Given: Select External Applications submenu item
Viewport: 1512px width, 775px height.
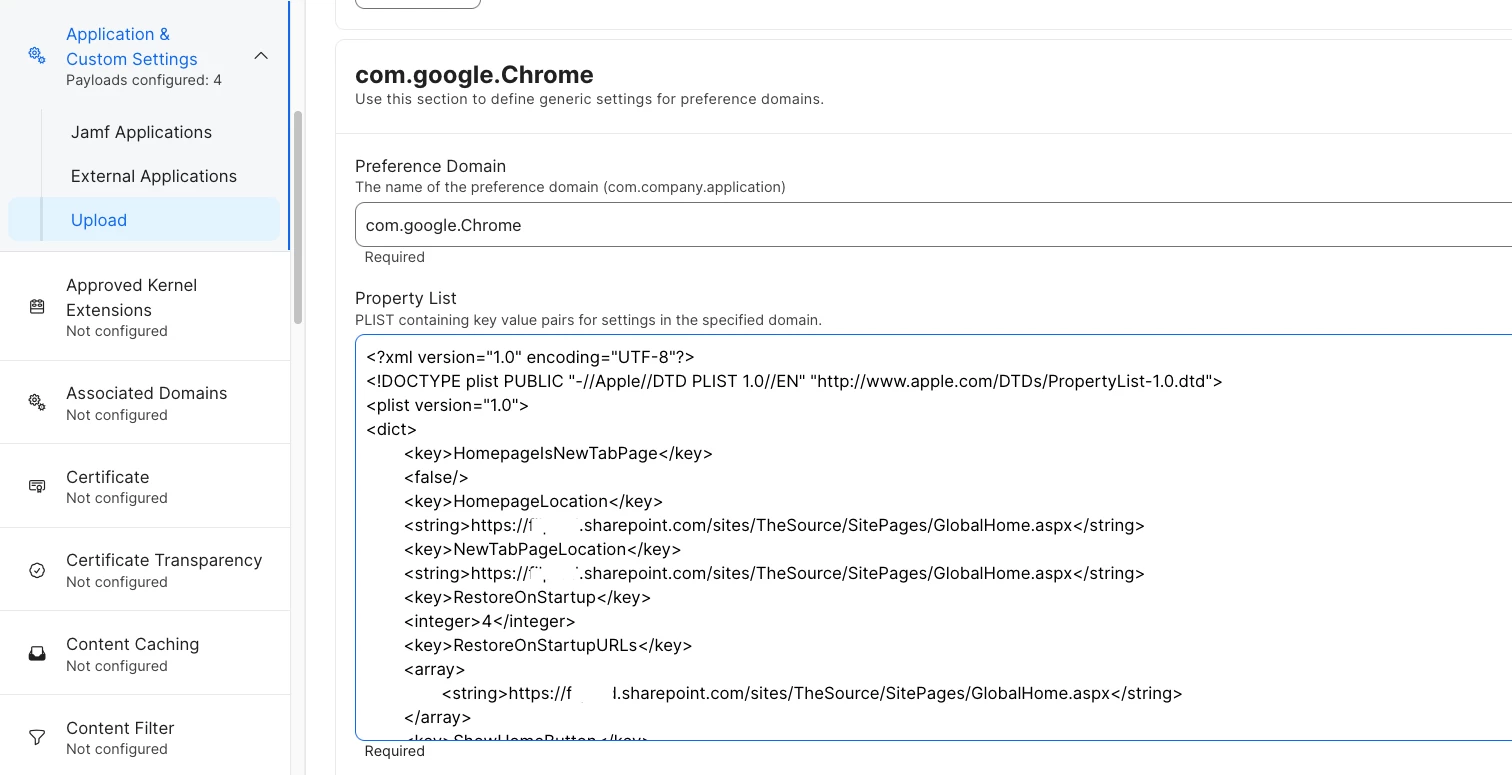Looking at the screenshot, I should (x=154, y=176).
